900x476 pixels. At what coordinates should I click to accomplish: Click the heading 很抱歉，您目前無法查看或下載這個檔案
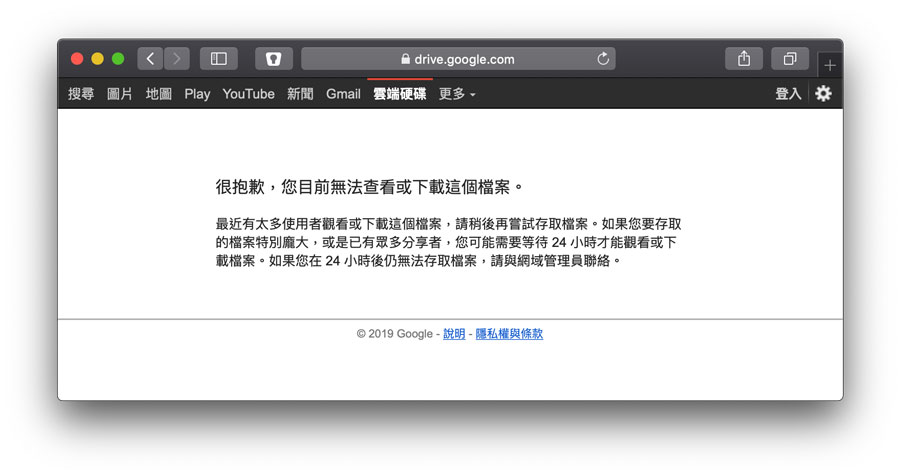click(368, 187)
